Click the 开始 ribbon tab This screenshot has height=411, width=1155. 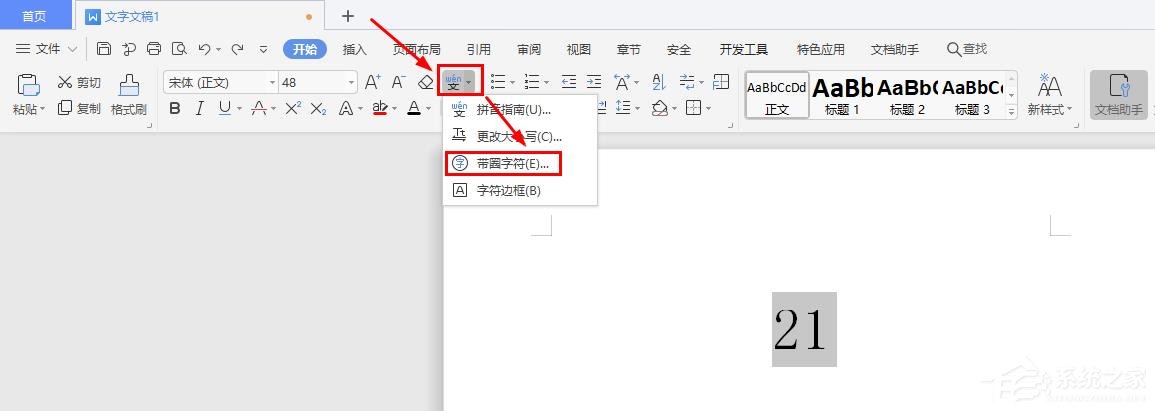pyautogui.click(x=305, y=49)
